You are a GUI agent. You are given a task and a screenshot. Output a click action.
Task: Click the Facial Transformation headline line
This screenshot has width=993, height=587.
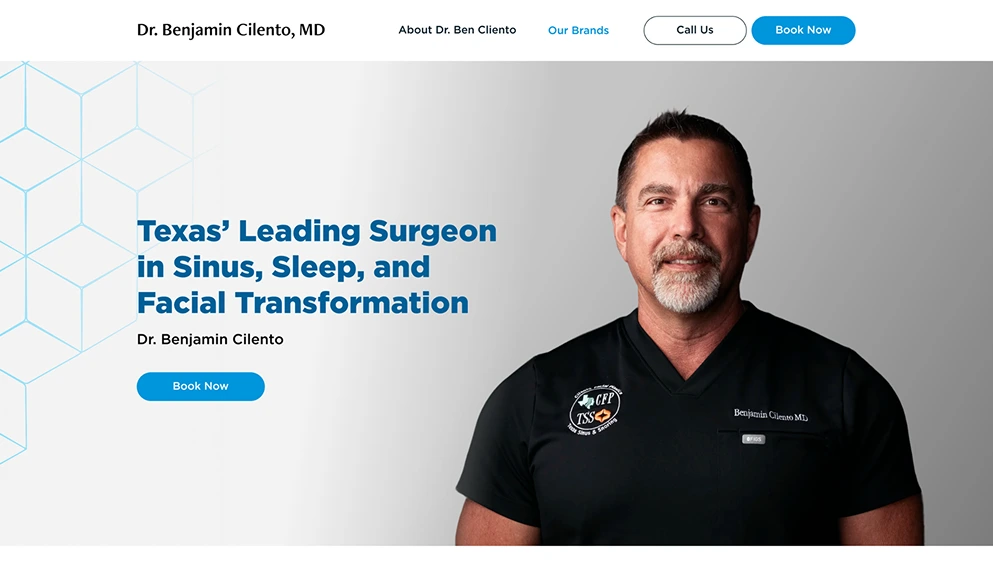point(303,303)
